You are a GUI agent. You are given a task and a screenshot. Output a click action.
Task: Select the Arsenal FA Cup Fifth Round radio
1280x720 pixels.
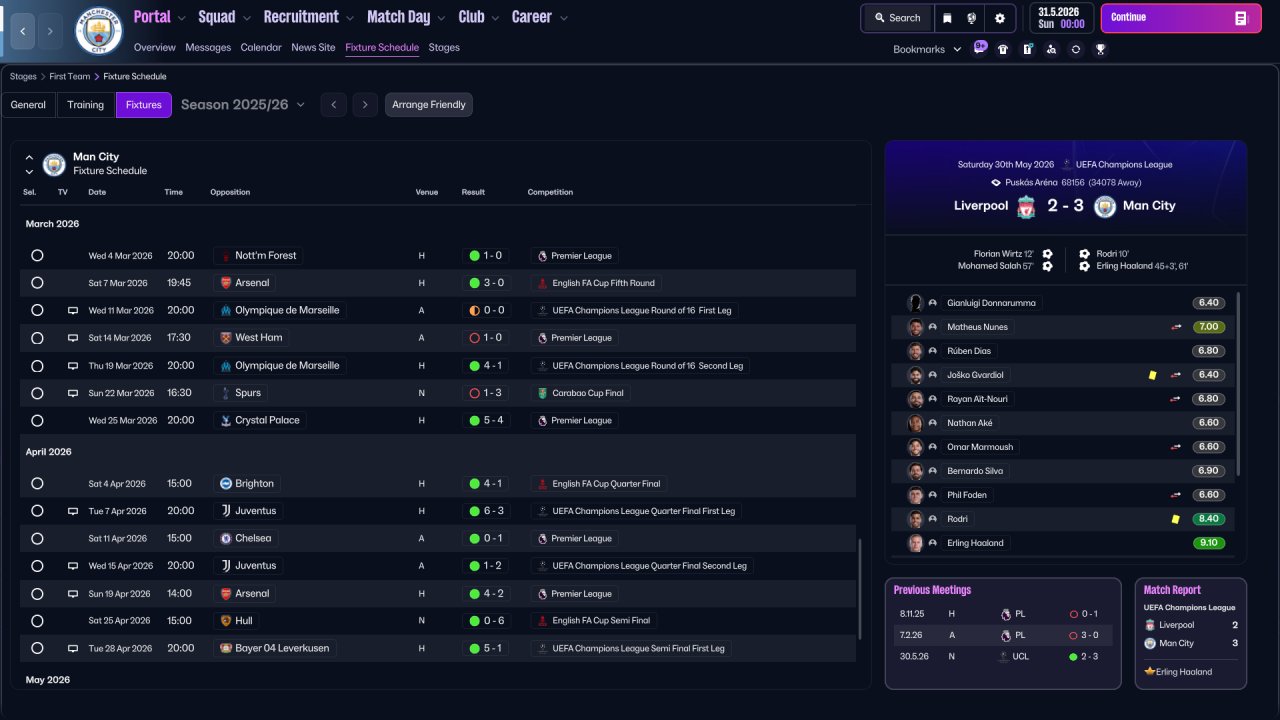coord(37,283)
